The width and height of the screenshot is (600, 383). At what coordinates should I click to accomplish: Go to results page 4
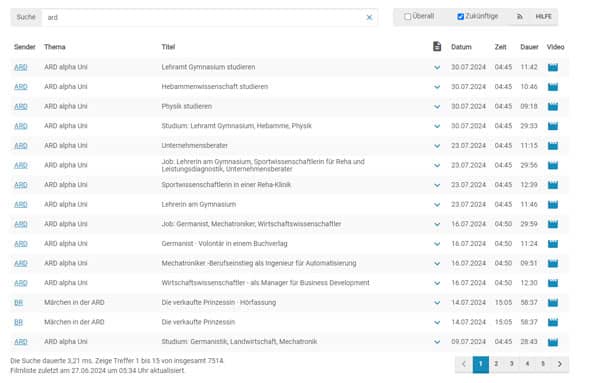pyautogui.click(x=527, y=364)
